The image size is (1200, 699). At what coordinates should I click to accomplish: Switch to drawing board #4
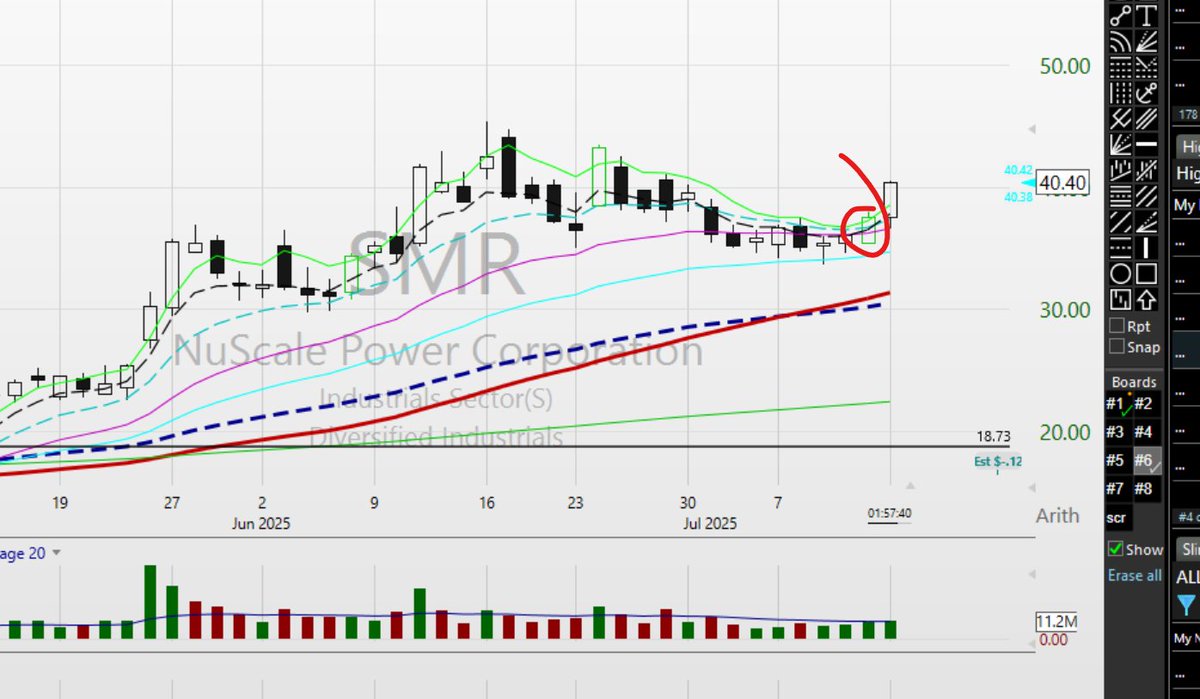click(x=1145, y=432)
